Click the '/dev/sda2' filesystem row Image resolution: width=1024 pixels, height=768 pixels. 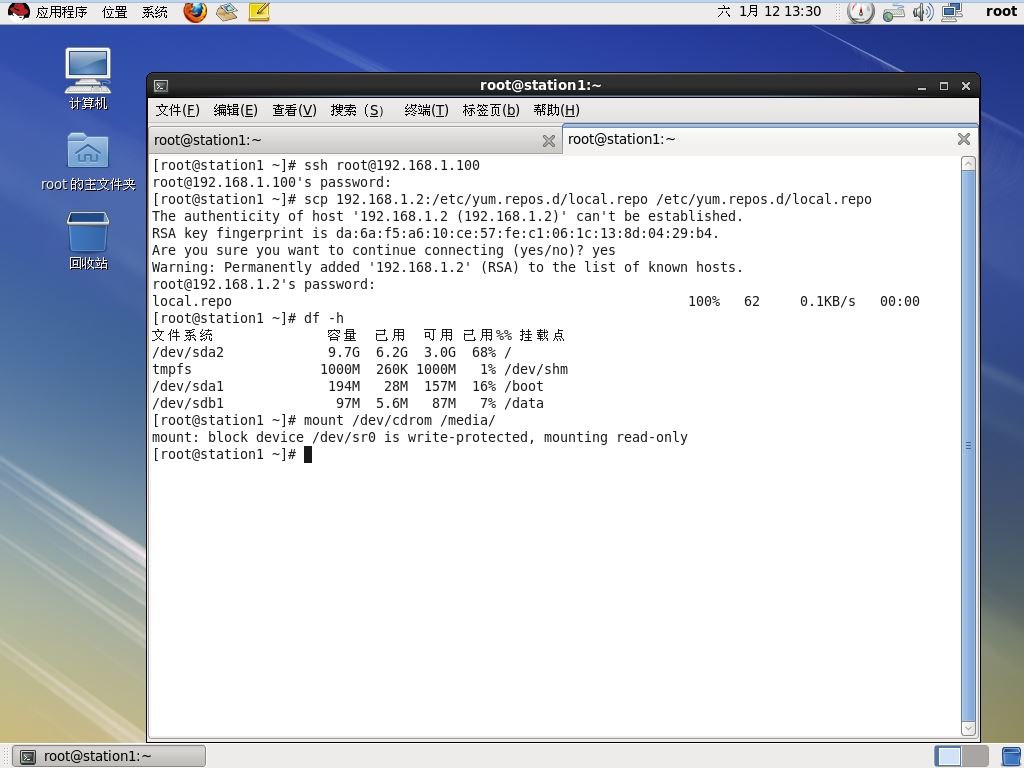[x=332, y=353]
